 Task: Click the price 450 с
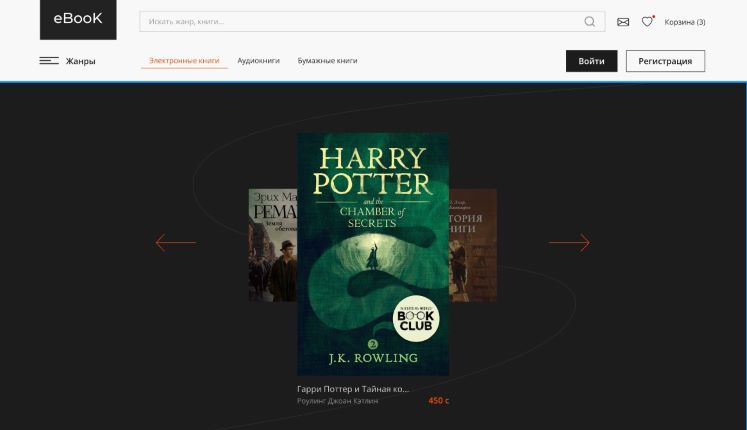[x=438, y=400]
